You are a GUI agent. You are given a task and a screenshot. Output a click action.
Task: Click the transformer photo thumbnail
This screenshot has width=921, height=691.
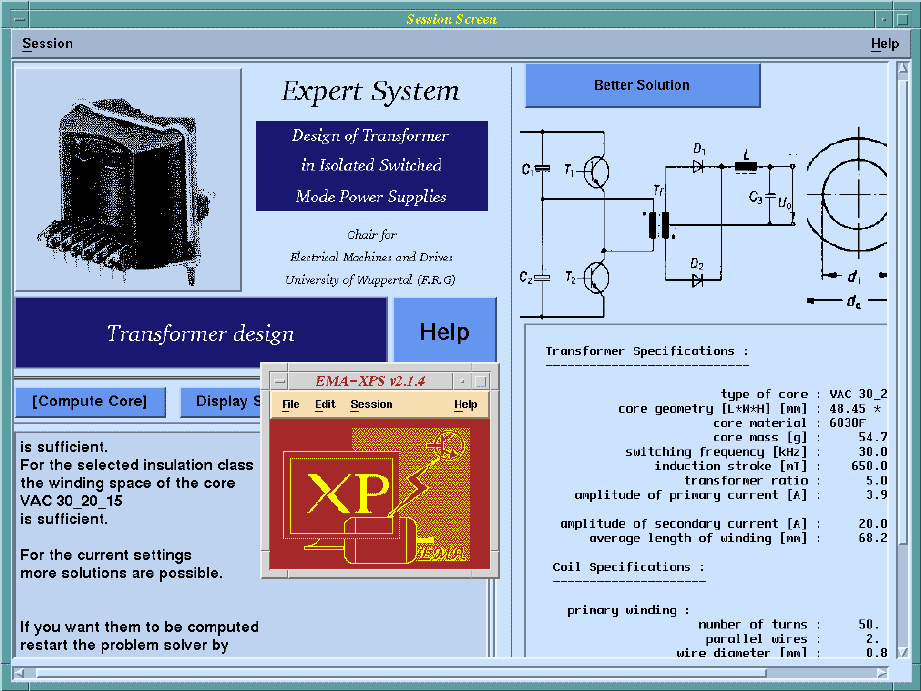pyautogui.click(x=128, y=179)
